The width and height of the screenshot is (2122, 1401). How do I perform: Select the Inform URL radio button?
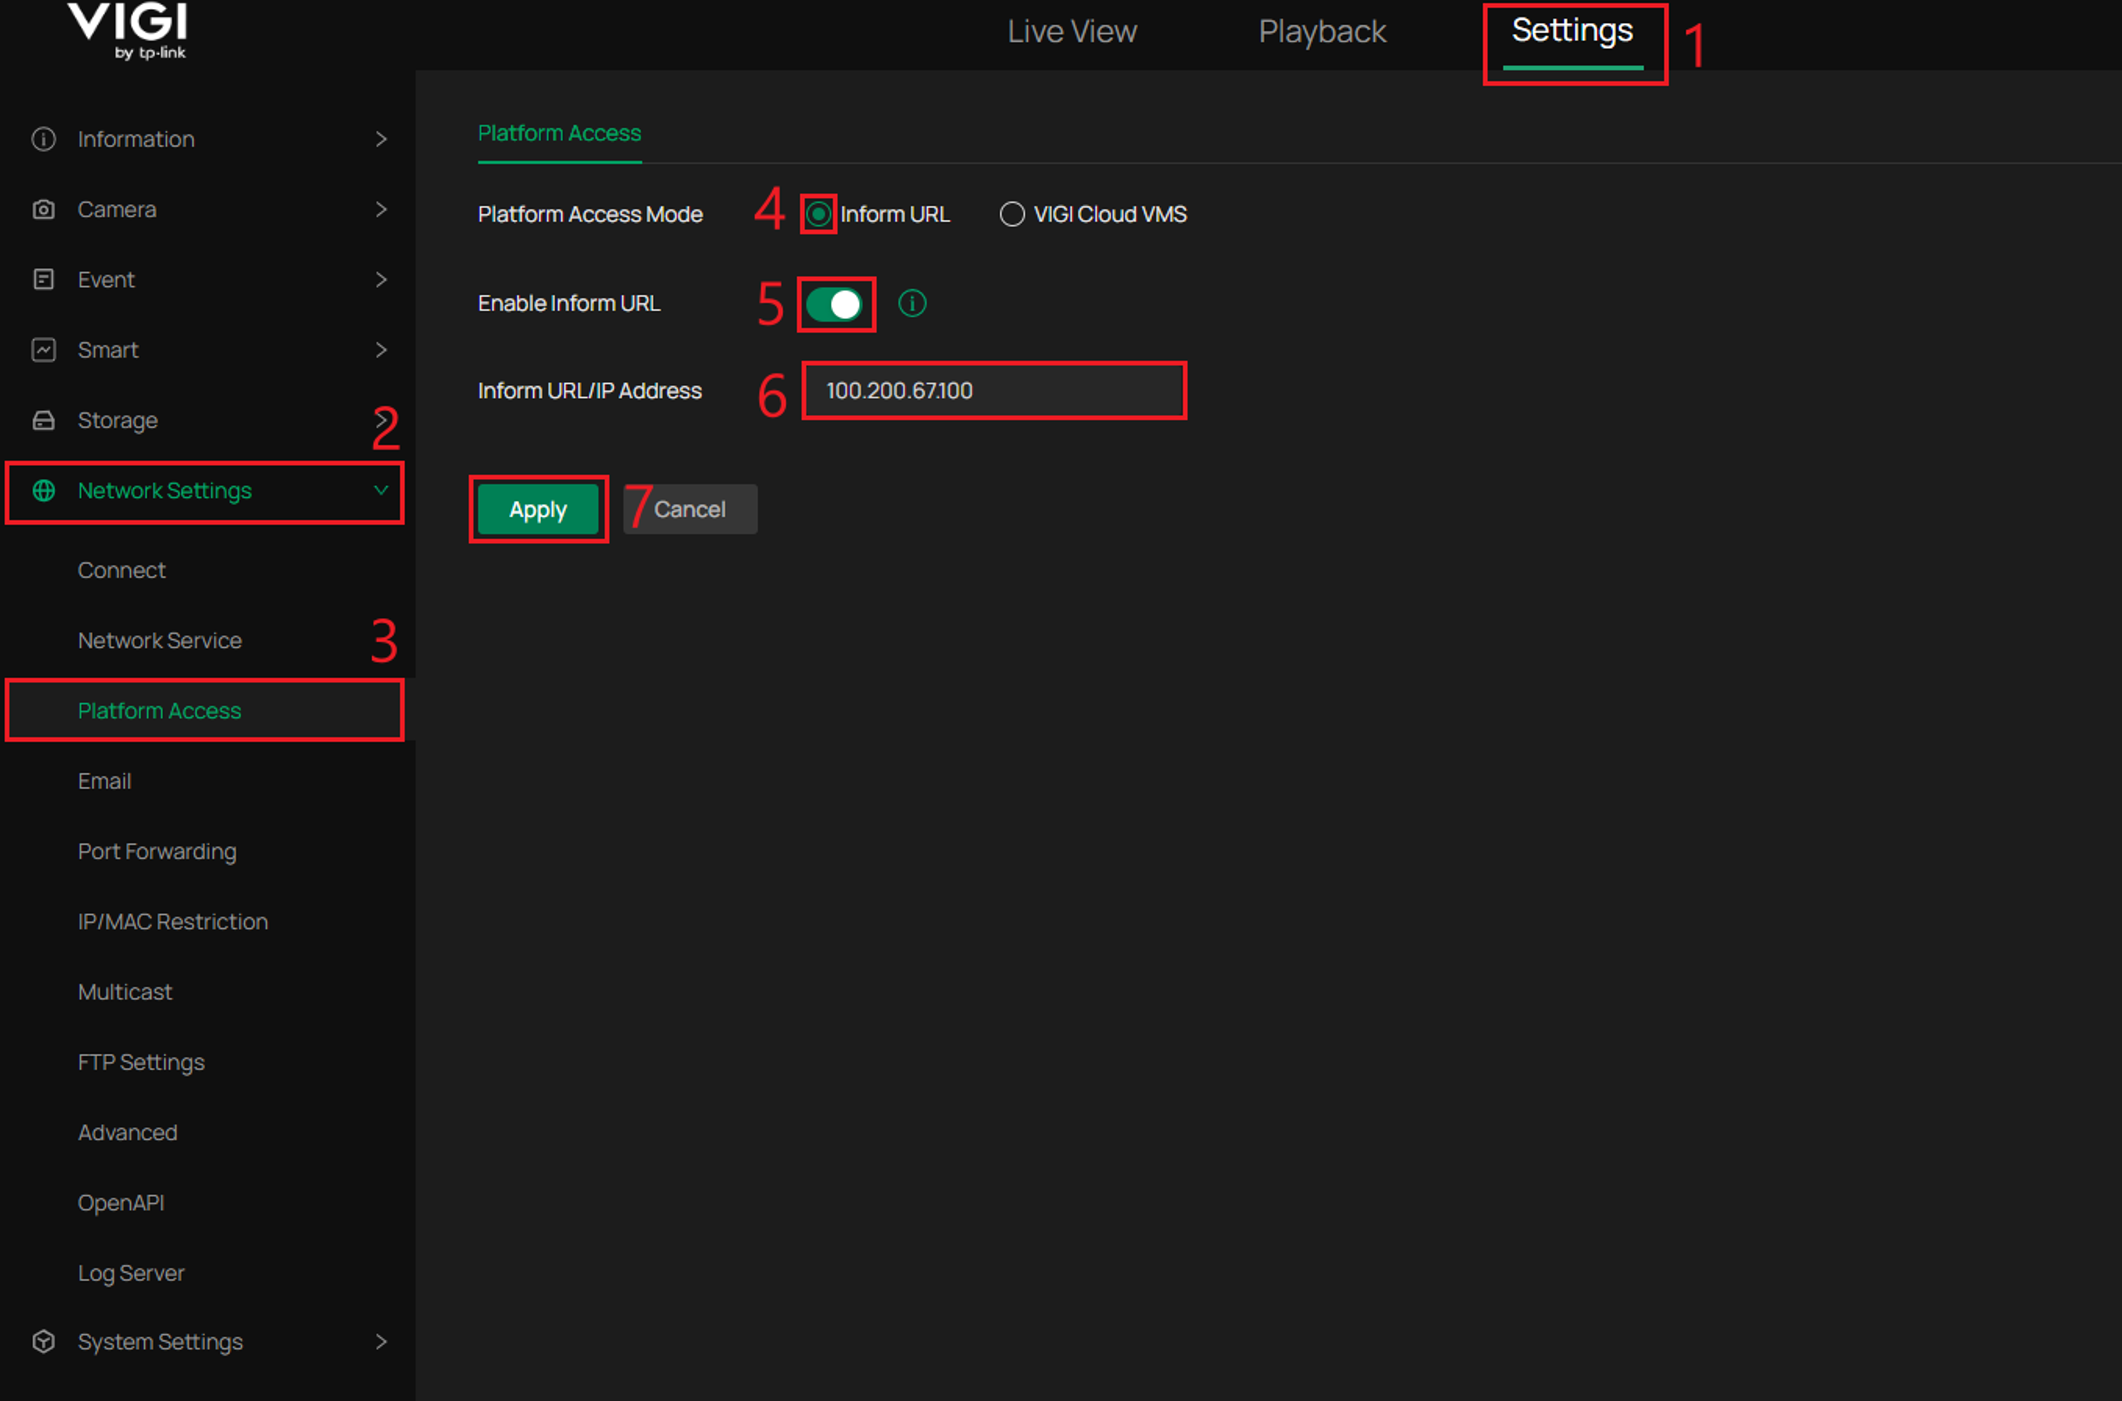click(x=818, y=214)
